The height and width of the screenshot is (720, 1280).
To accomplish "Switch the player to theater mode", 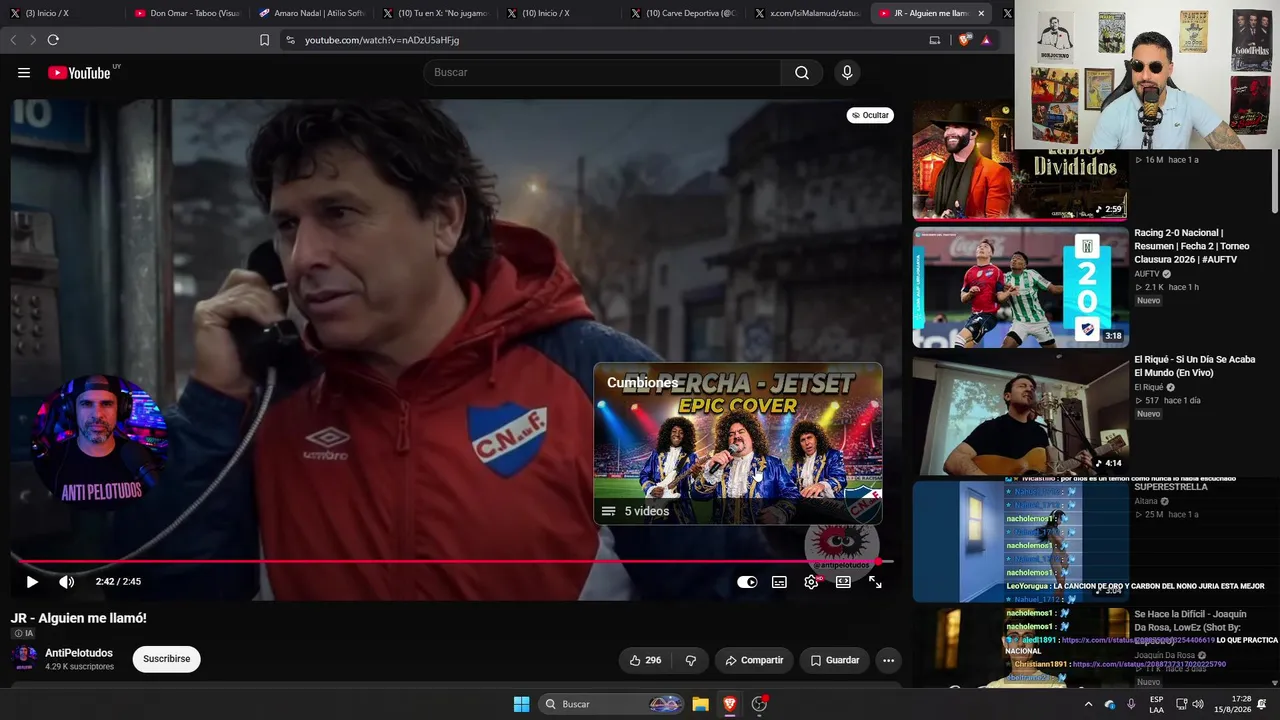I will click(x=843, y=582).
